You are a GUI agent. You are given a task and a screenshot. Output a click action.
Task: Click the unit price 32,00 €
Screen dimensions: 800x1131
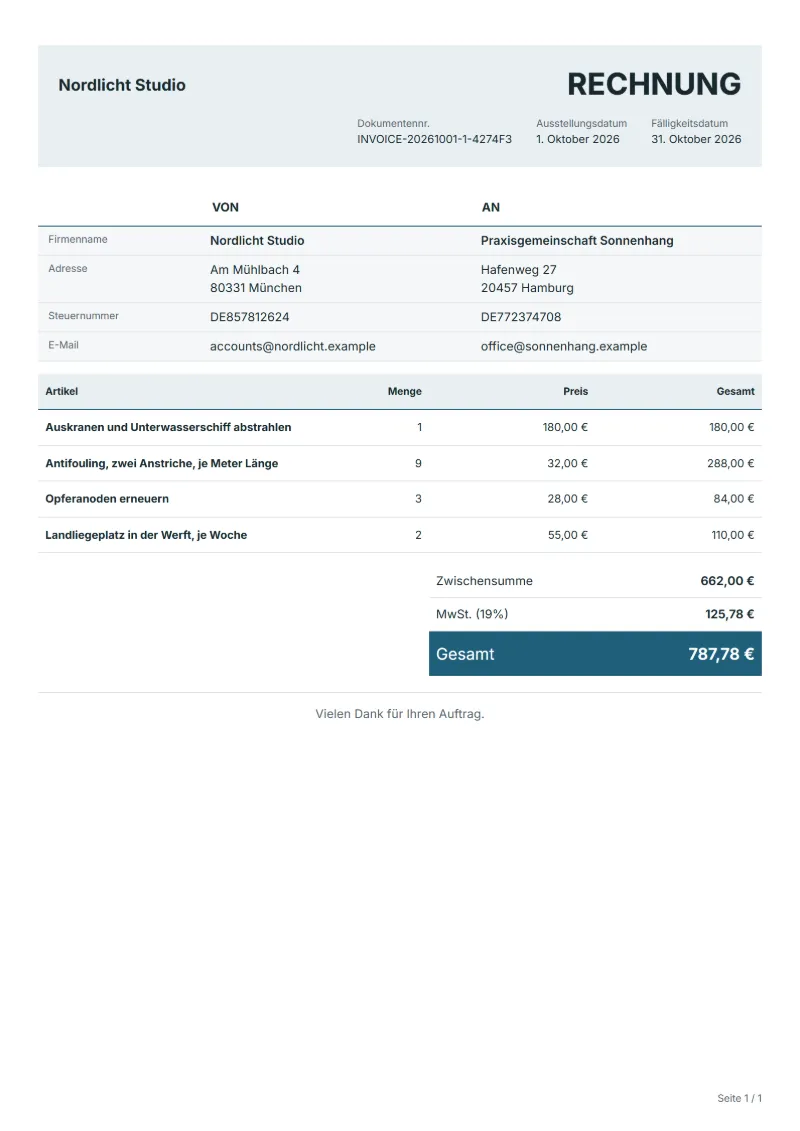pos(568,463)
